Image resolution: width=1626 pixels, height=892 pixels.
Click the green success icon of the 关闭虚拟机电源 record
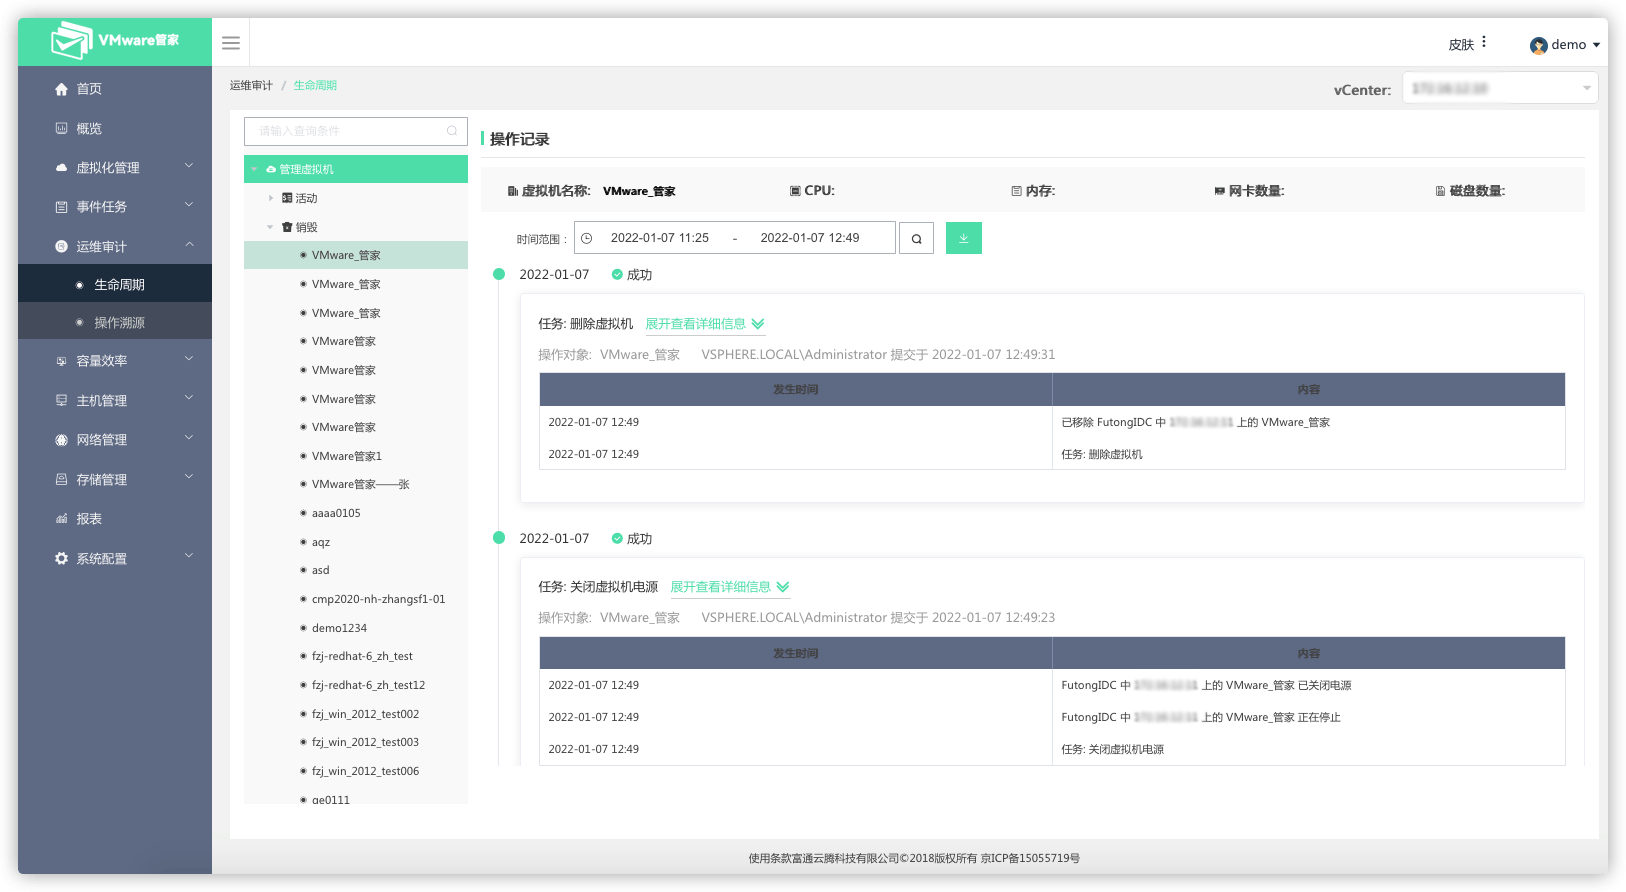[617, 539]
